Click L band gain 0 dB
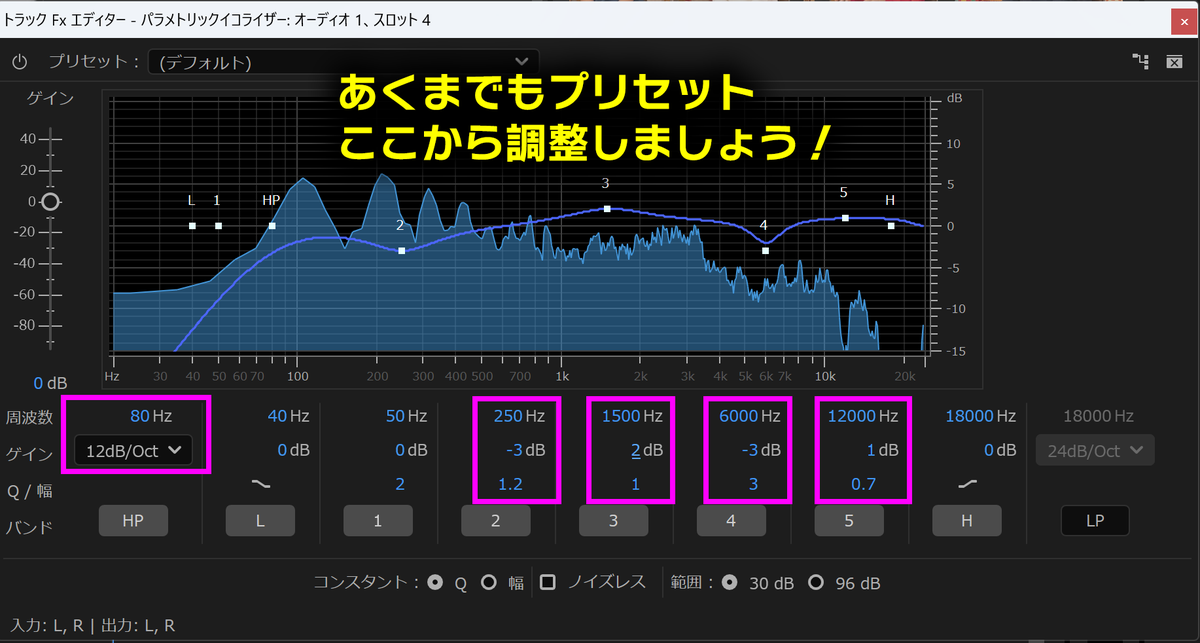Screen dimensions: 1200x643 (293, 450)
